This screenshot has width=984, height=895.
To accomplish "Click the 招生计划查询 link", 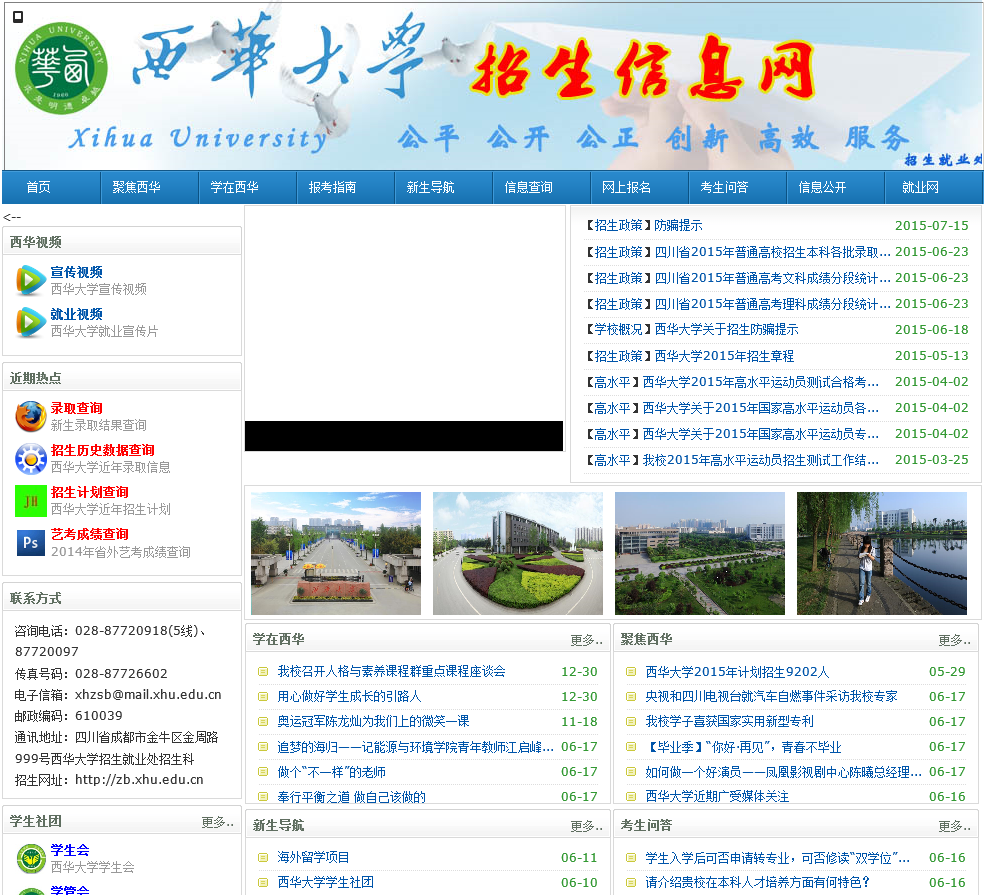I will [x=90, y=492].
